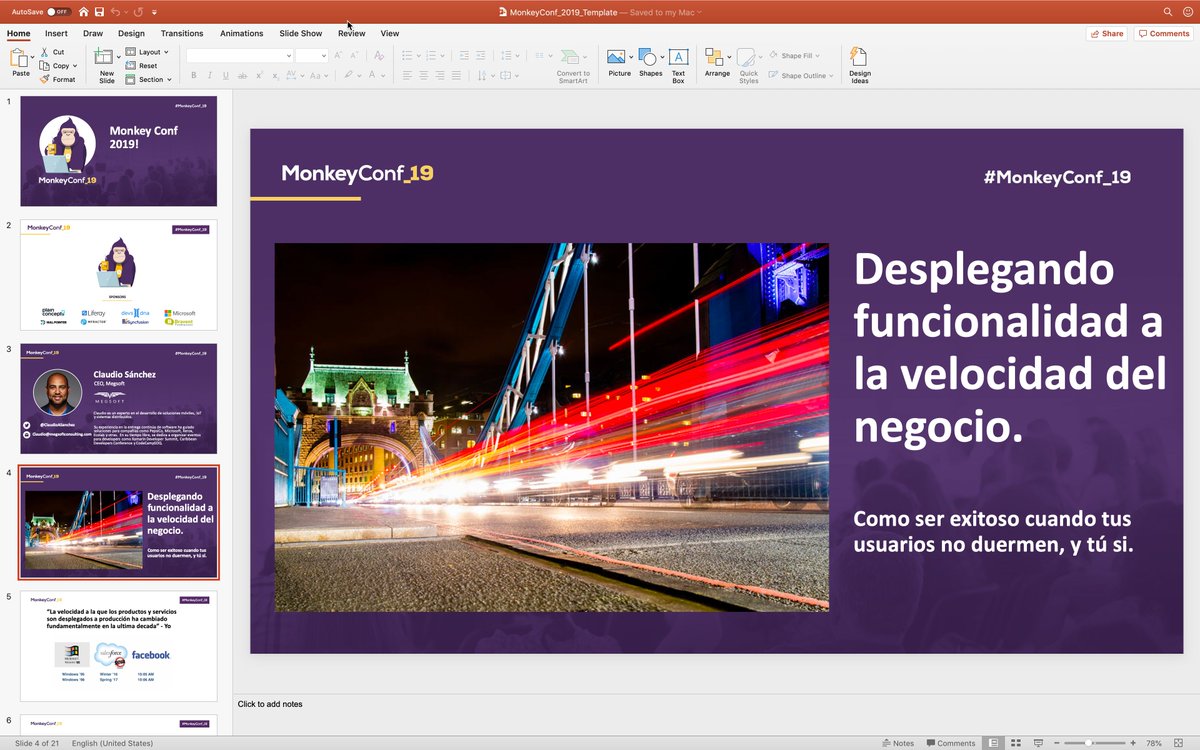Decrease font size with the small A icon

(356, 56)
